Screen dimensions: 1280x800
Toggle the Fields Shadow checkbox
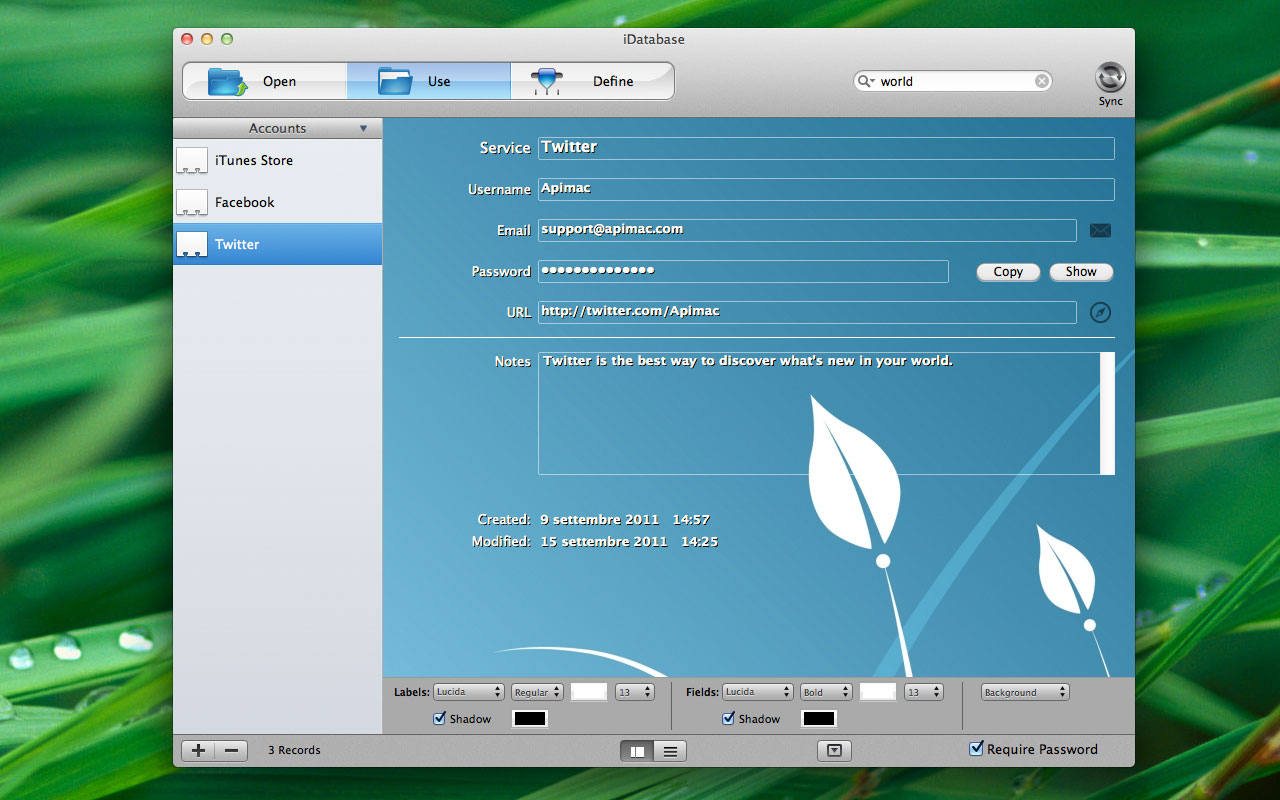click(728, 718)
